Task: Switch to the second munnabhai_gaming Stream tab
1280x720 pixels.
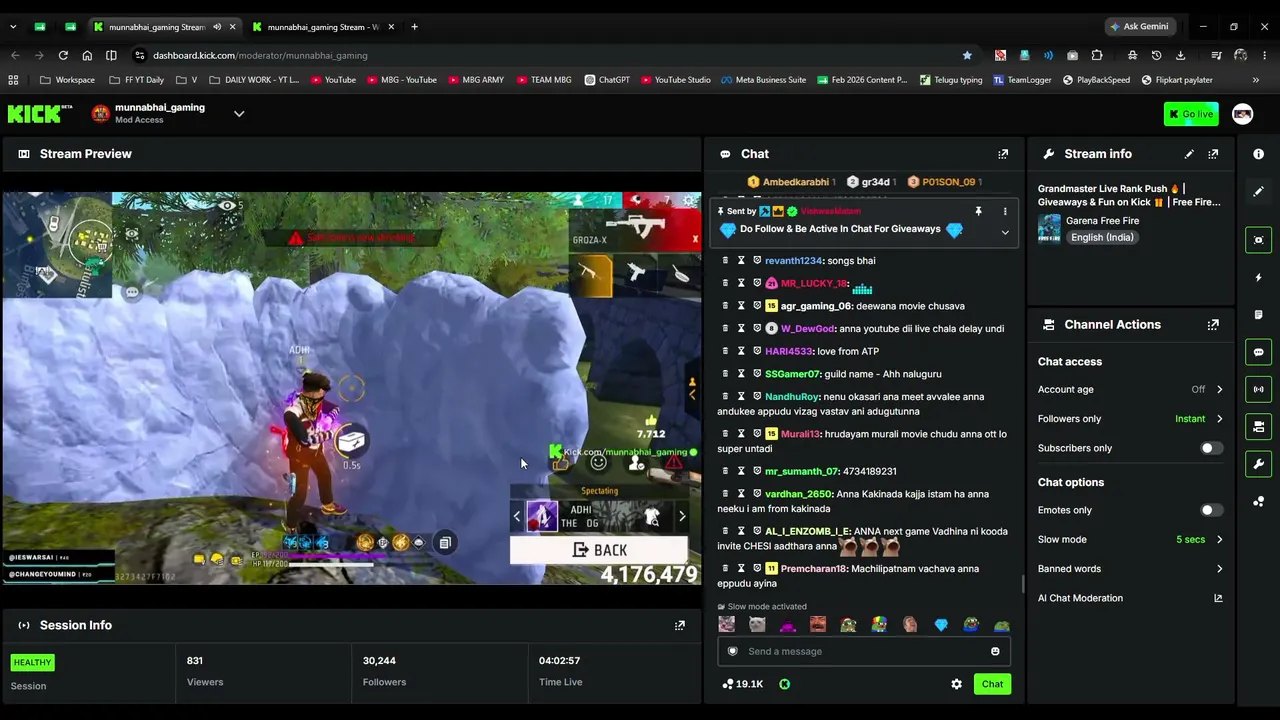Action: 322,27
